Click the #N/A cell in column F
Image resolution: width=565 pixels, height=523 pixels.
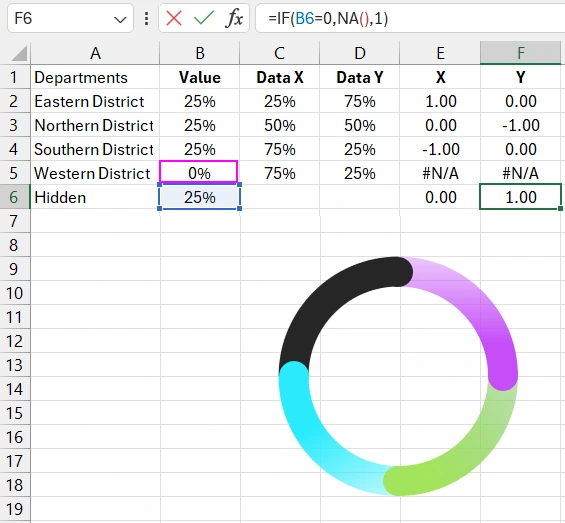(520, 173)
